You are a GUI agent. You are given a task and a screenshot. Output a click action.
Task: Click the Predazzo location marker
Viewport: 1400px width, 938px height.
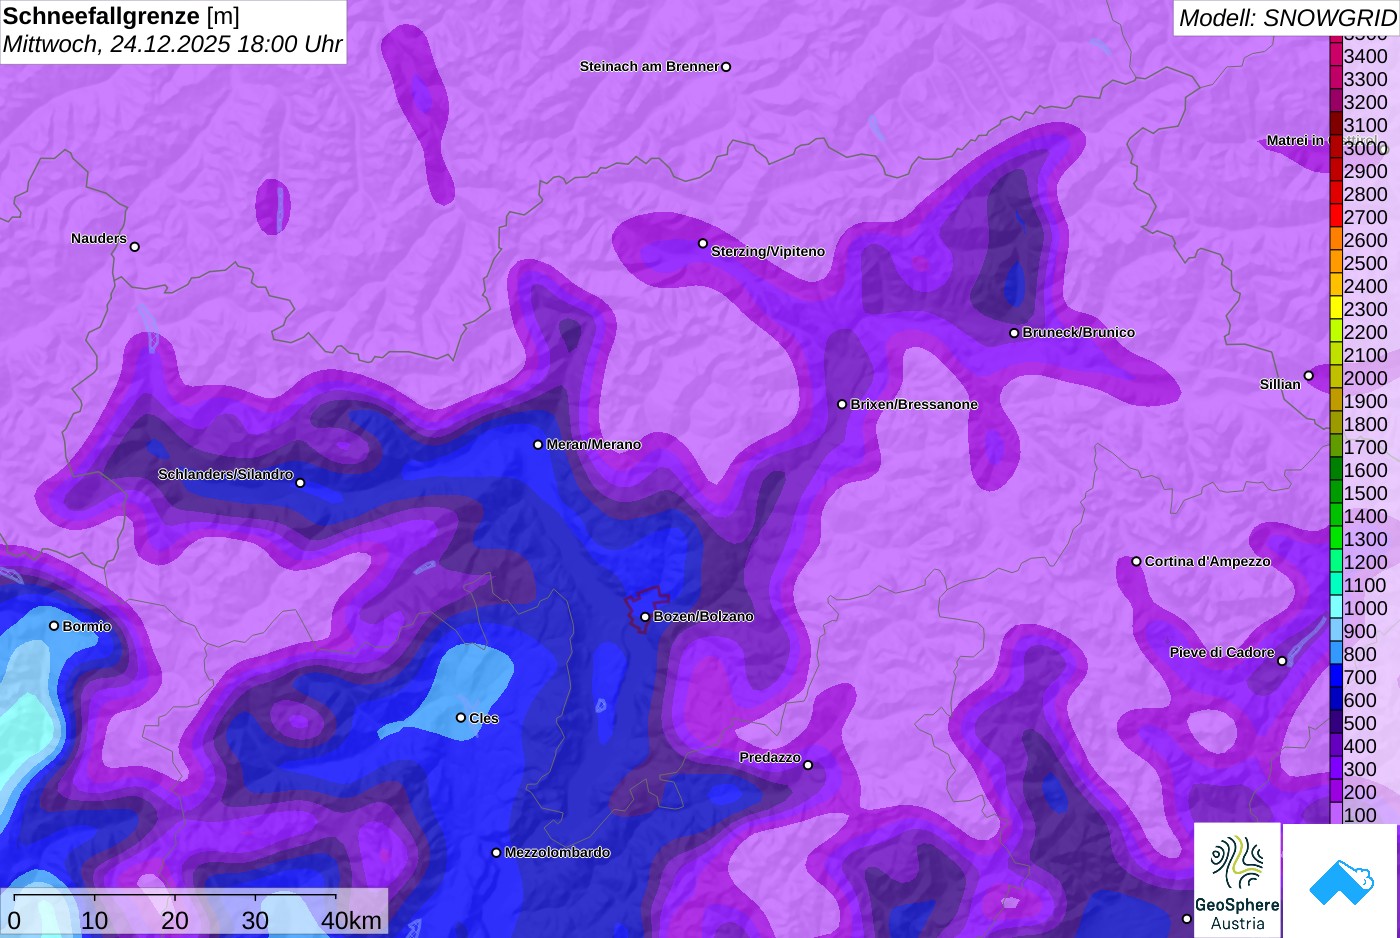pyautogui.click(x=808, y=765)
